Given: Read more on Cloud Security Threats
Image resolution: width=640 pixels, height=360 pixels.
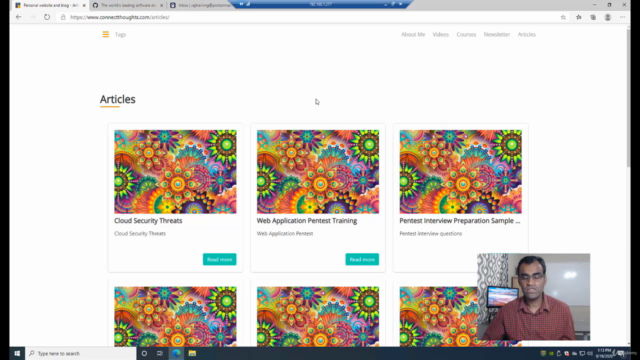Looking at the screenshot, I should (x=220, y=259).
